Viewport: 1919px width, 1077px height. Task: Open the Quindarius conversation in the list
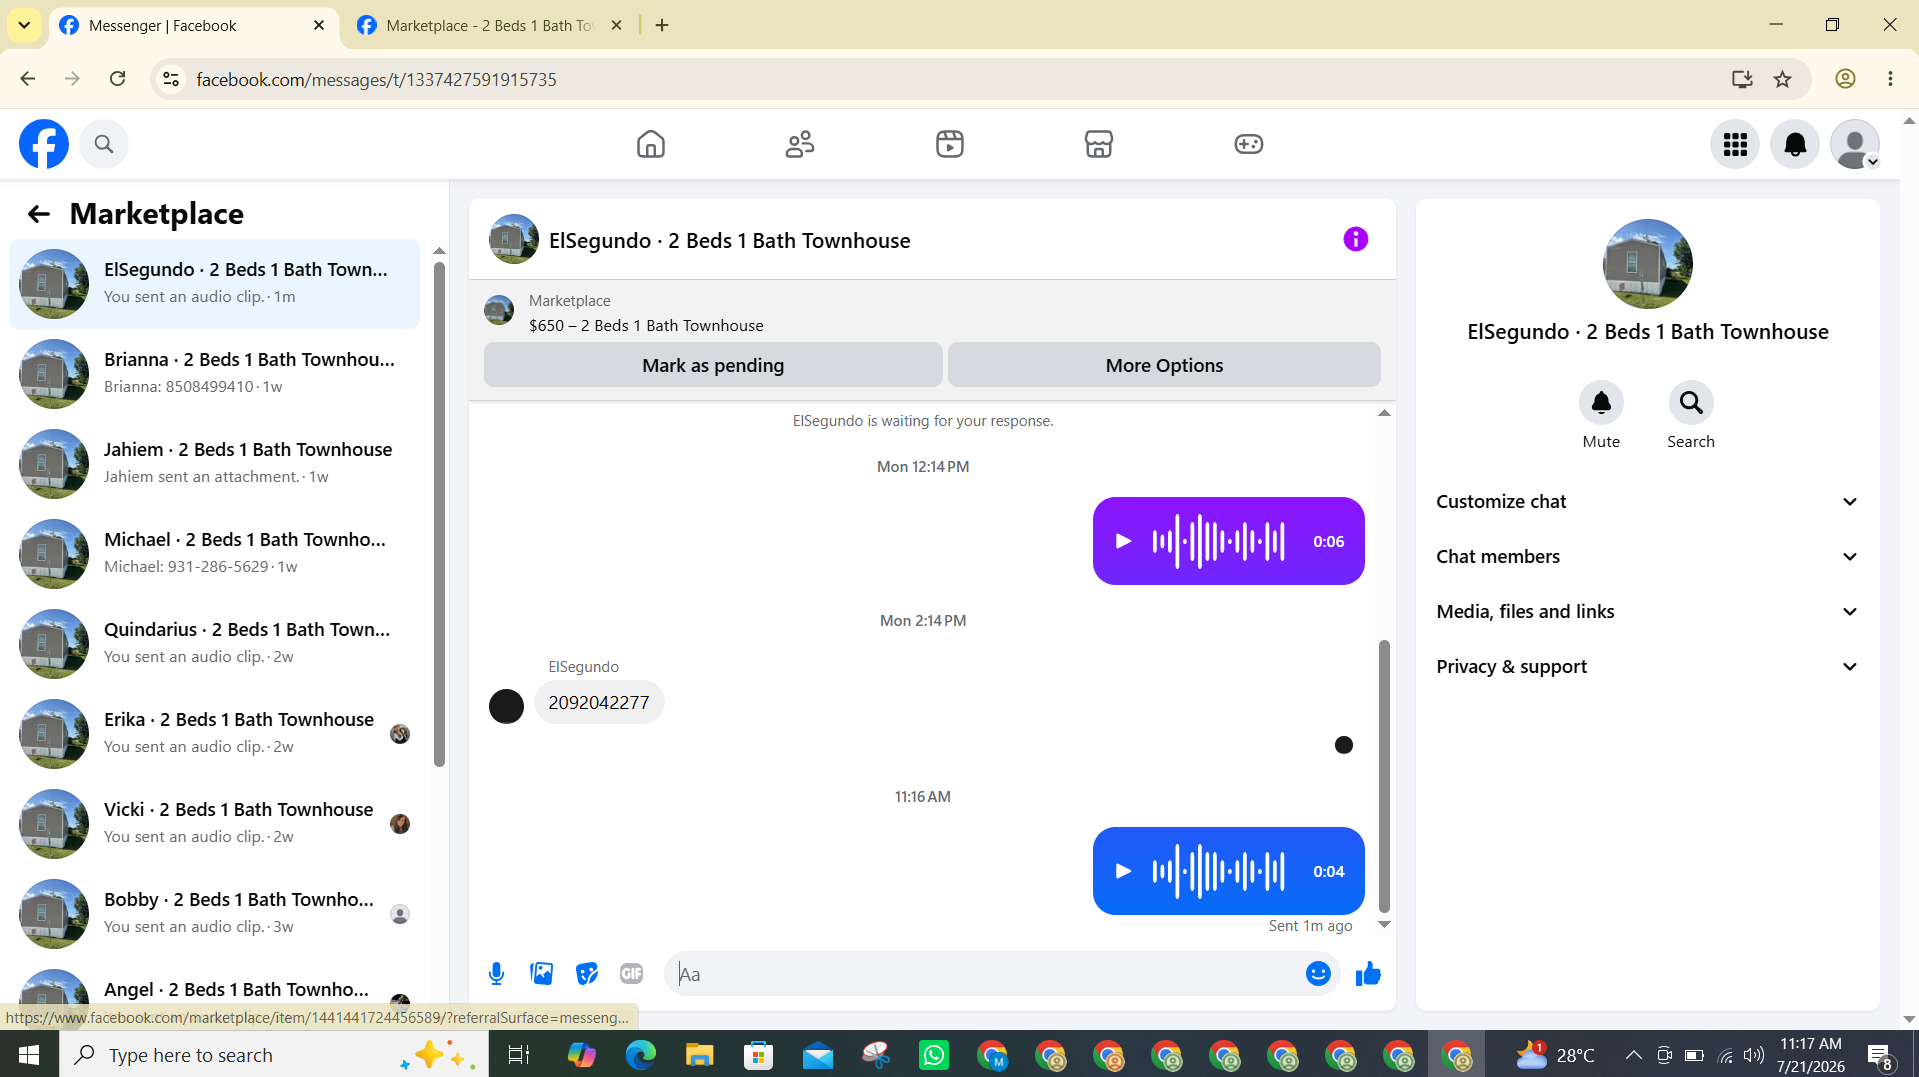214,644
